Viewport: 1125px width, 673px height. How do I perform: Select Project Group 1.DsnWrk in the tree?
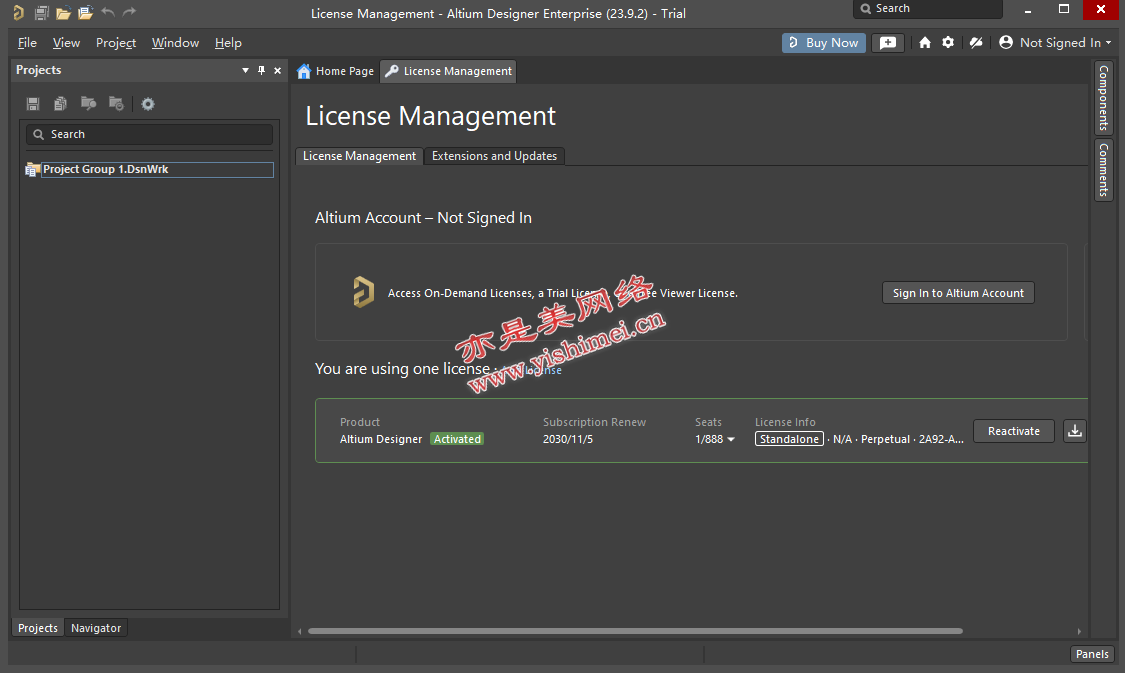click(x=157, y=170)
